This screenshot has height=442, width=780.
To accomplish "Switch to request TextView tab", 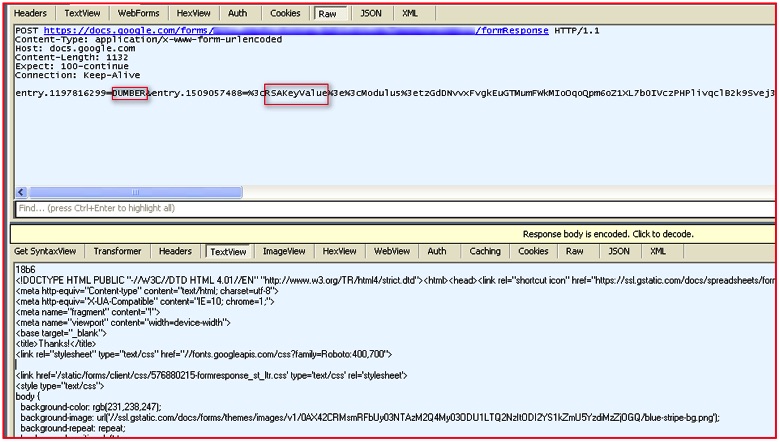I will (x=82, y=13).
